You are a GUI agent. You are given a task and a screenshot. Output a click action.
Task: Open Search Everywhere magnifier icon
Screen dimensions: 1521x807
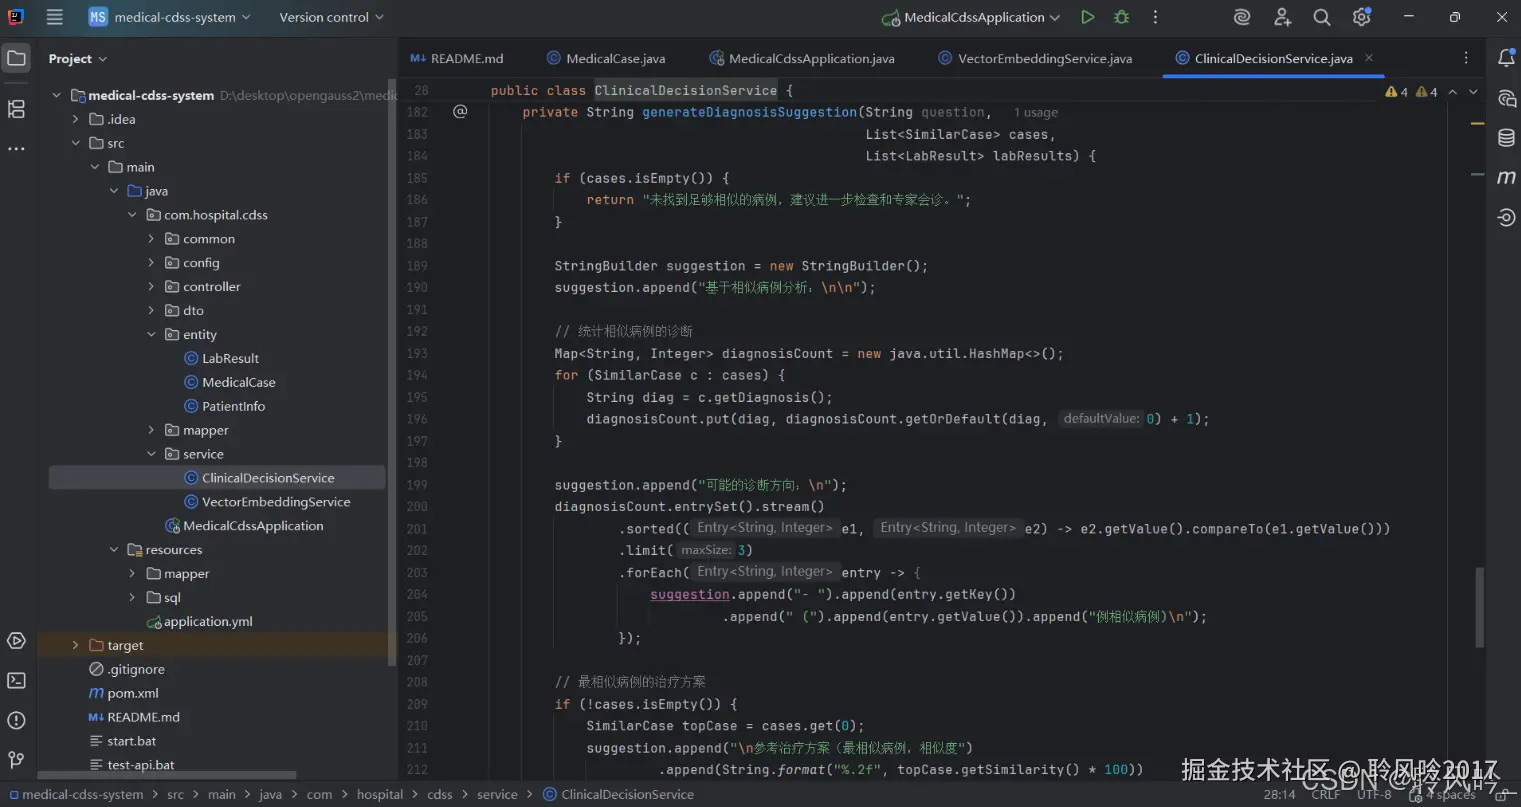point(1321,17)
